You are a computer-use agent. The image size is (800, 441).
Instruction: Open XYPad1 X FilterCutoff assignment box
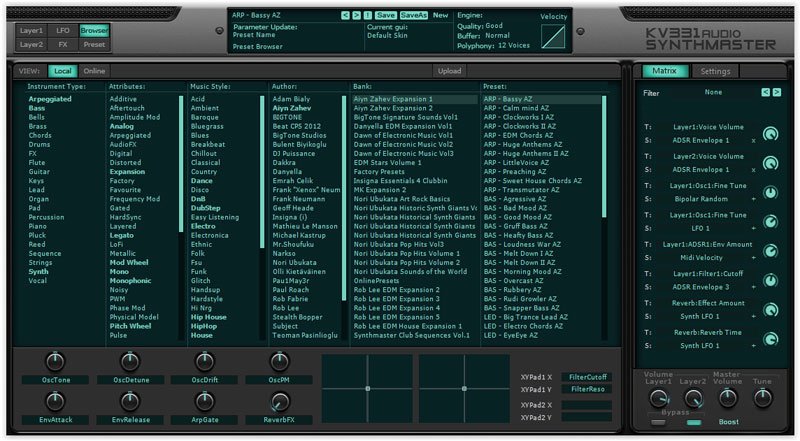coord(586,377)
